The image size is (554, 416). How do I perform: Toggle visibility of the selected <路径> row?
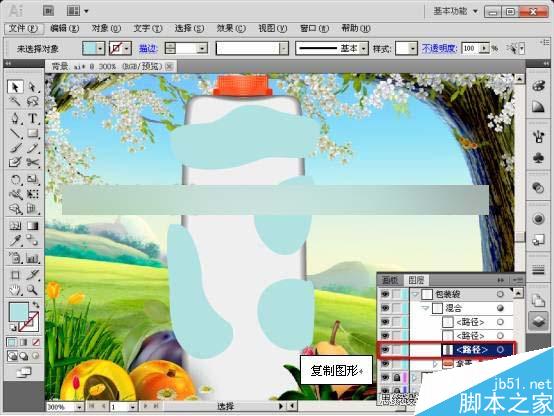[385, 350]
